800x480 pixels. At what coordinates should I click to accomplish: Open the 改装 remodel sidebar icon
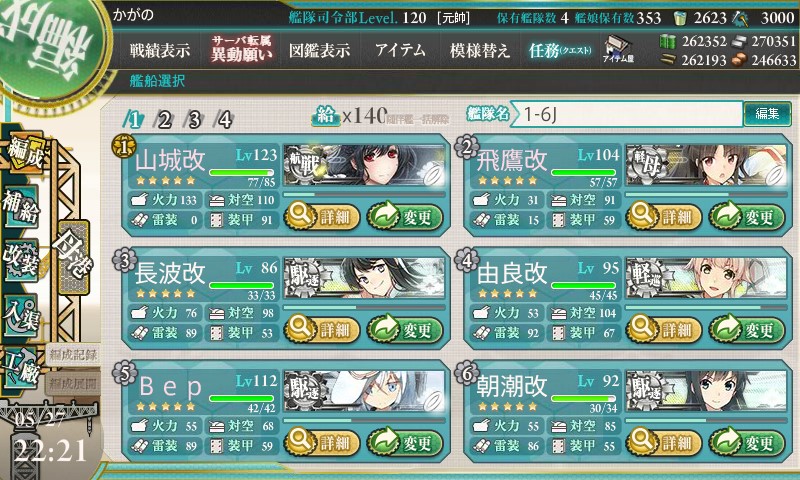[x=21, y=260]
